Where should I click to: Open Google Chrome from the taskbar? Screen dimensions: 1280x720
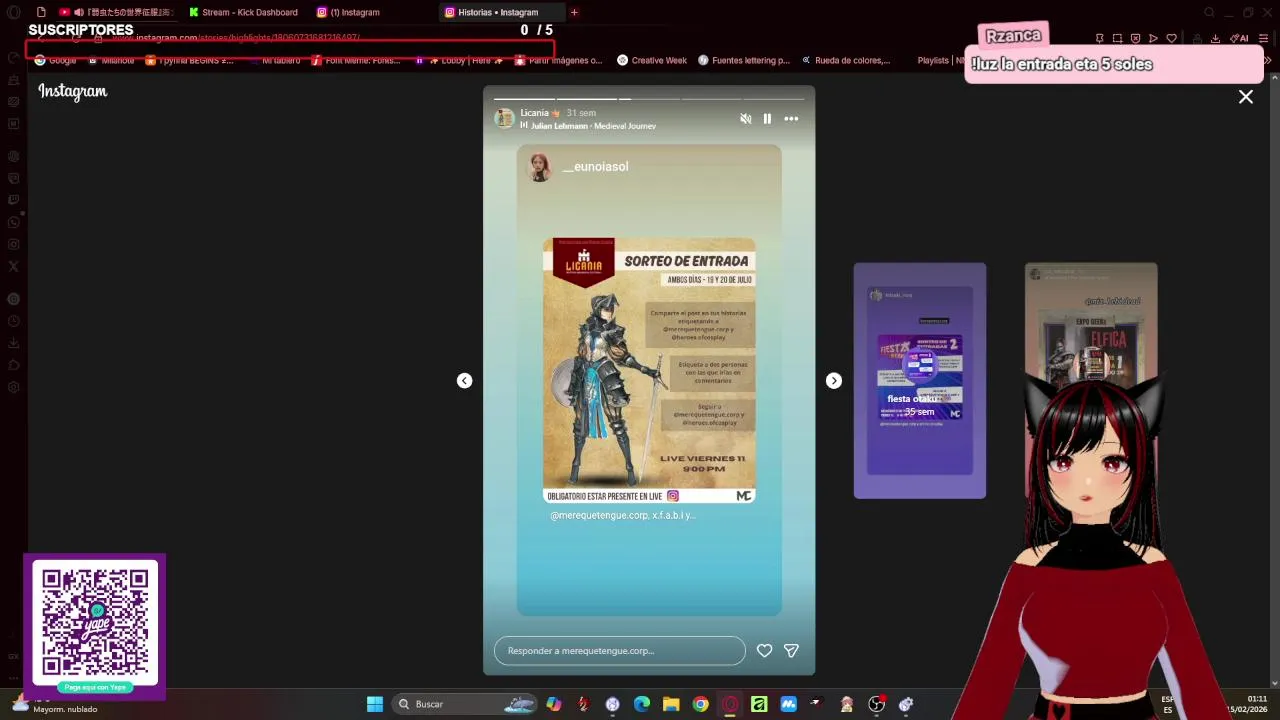(x=701, y=705)
